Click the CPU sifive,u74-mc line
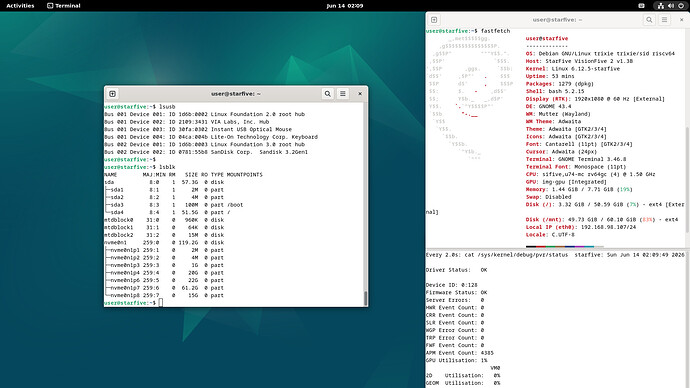The image size is (690, 388). point(590,174)
